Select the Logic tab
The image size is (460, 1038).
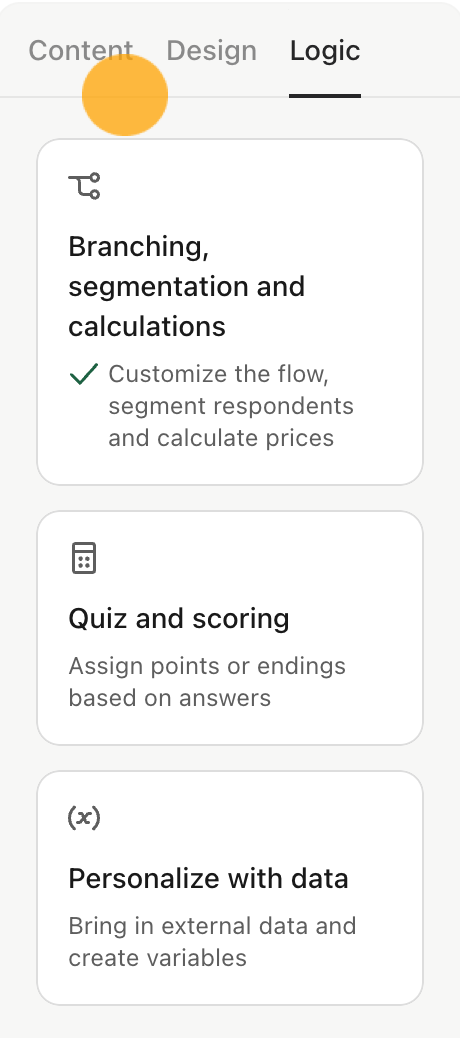[325, 50]
